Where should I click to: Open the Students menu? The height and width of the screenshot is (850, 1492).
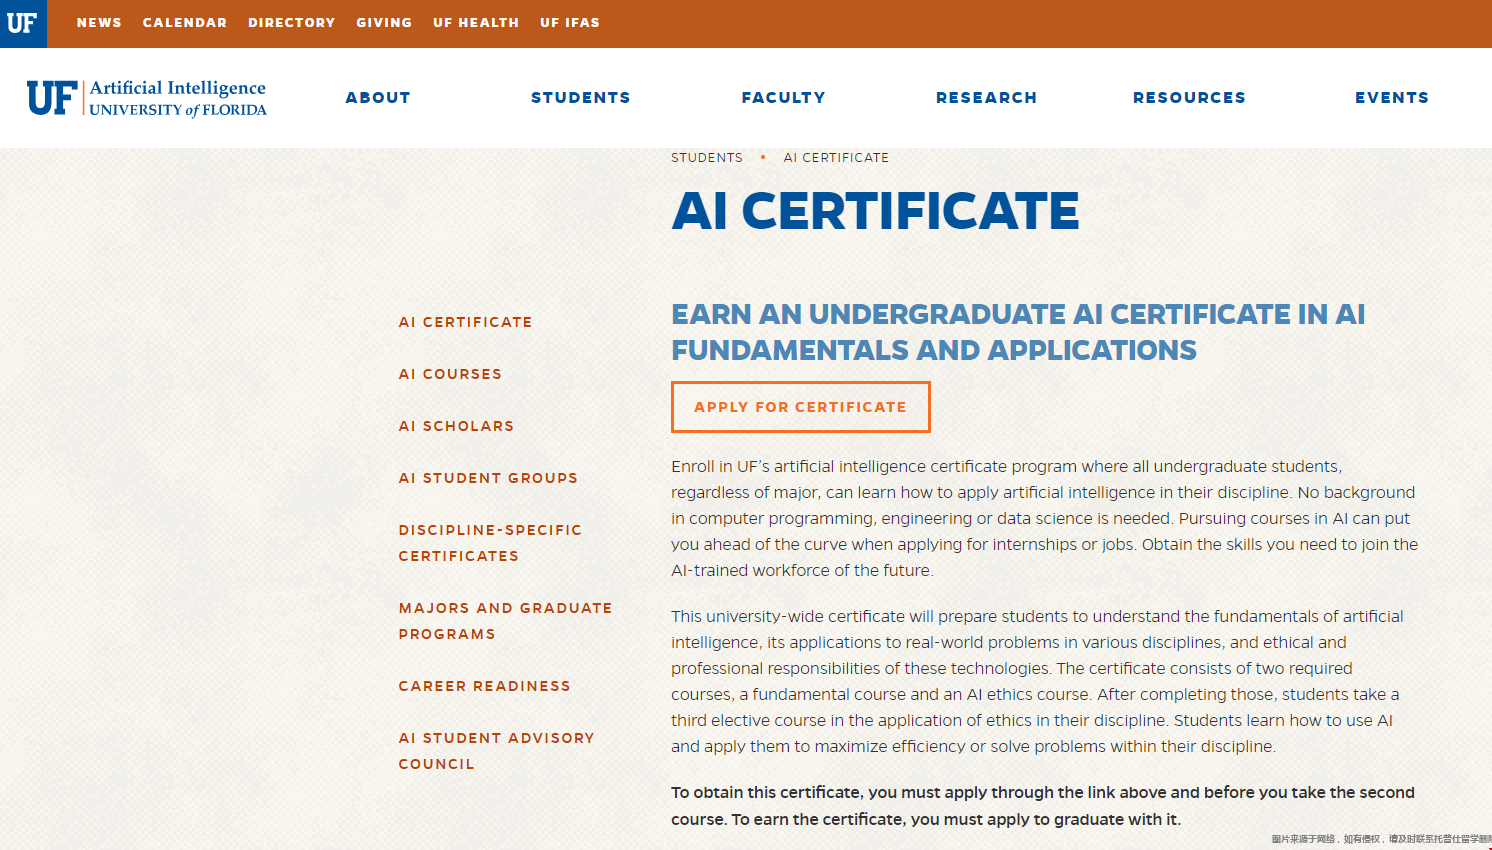tap(581, 97)
